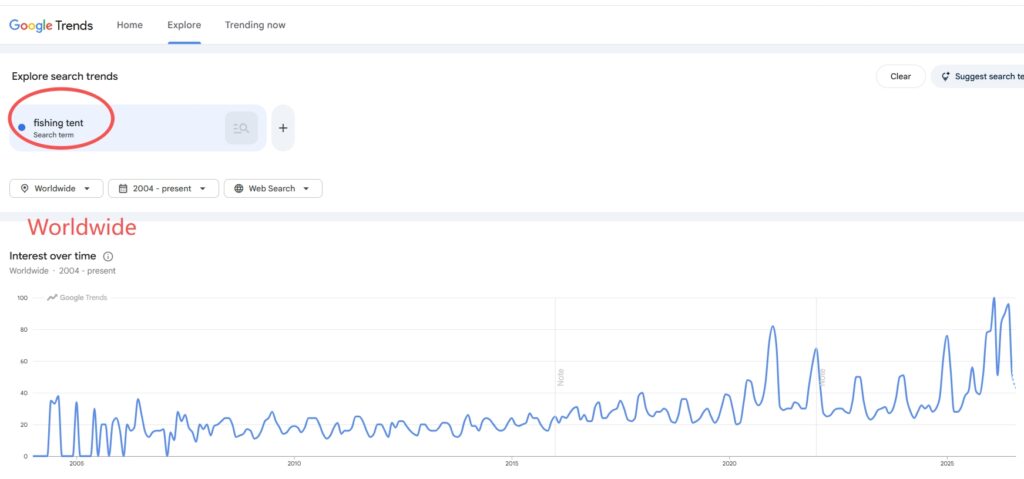The height and width of the screenshot is (479, 1024).
Task: Select the Explore tab
Action: 184,25
